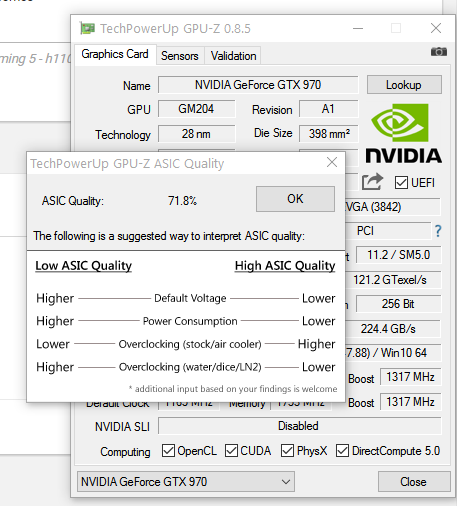This screenshot has width=457, height=506.
Task: Click the GPU field showing GM204
Action: tap(196, 109)
